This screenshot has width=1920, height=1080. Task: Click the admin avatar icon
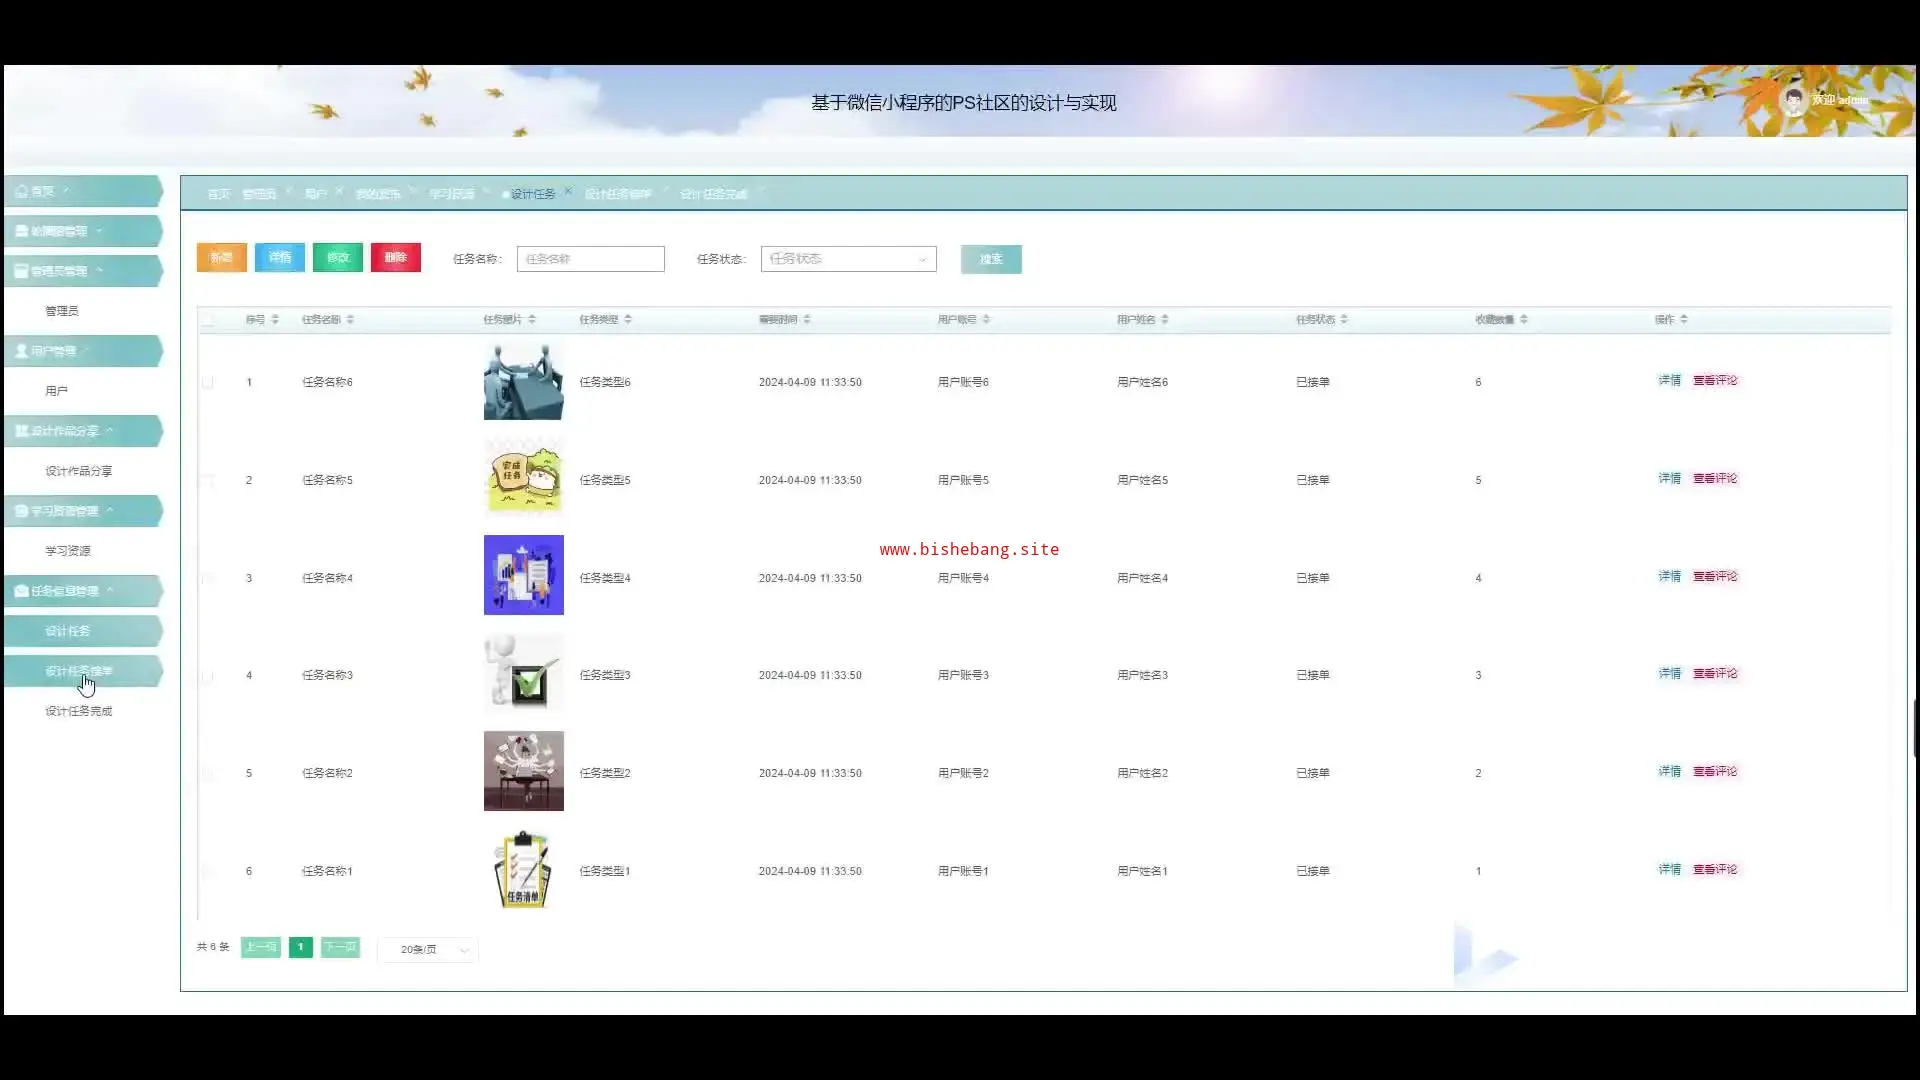tap(1793, 100)
